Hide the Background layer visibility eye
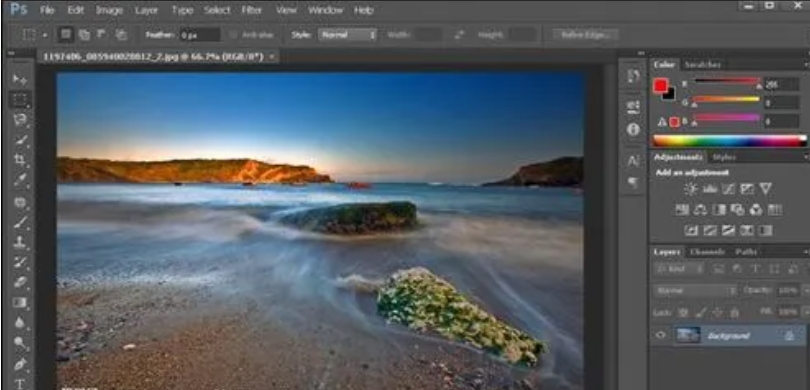This screenshot has width=810, height=390. pos(661,335)
